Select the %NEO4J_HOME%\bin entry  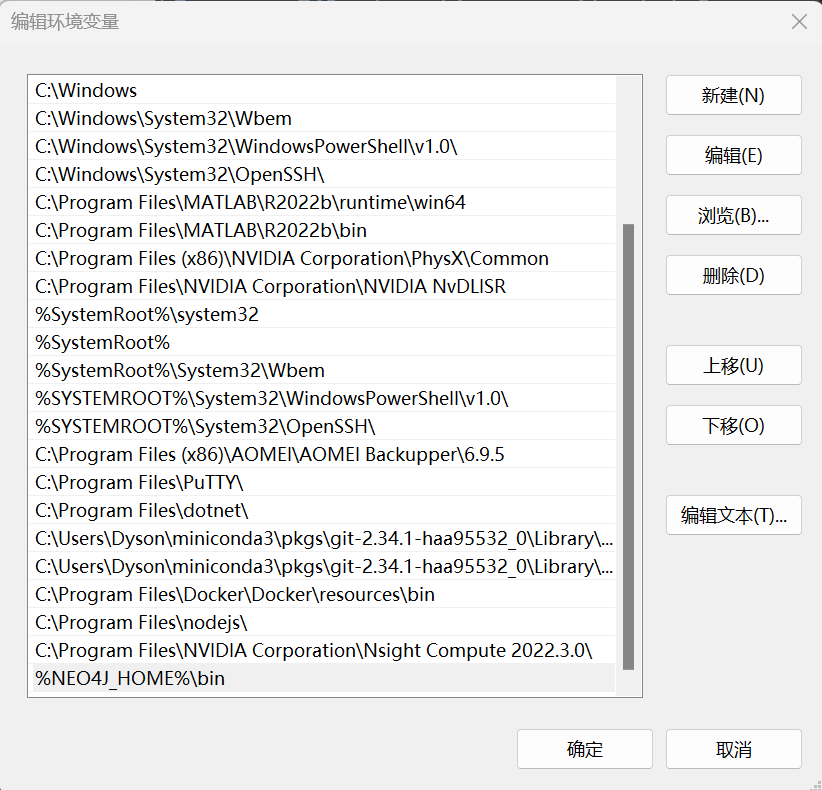click(322, 678)
